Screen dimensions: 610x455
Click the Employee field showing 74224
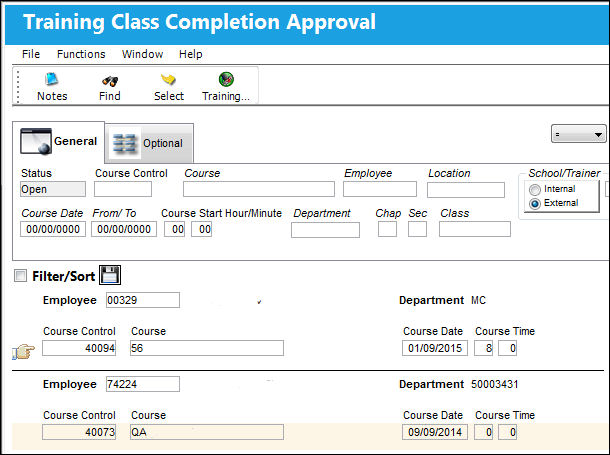coord(143,384)
